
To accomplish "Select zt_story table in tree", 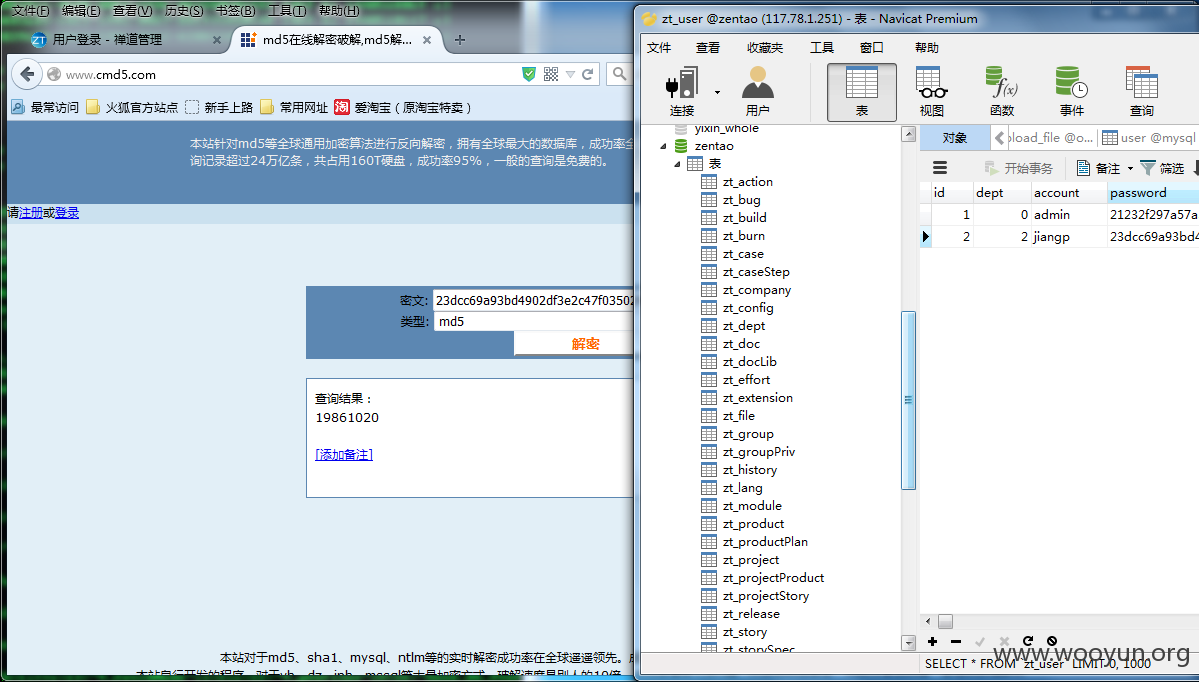I will tap(745, 632).
